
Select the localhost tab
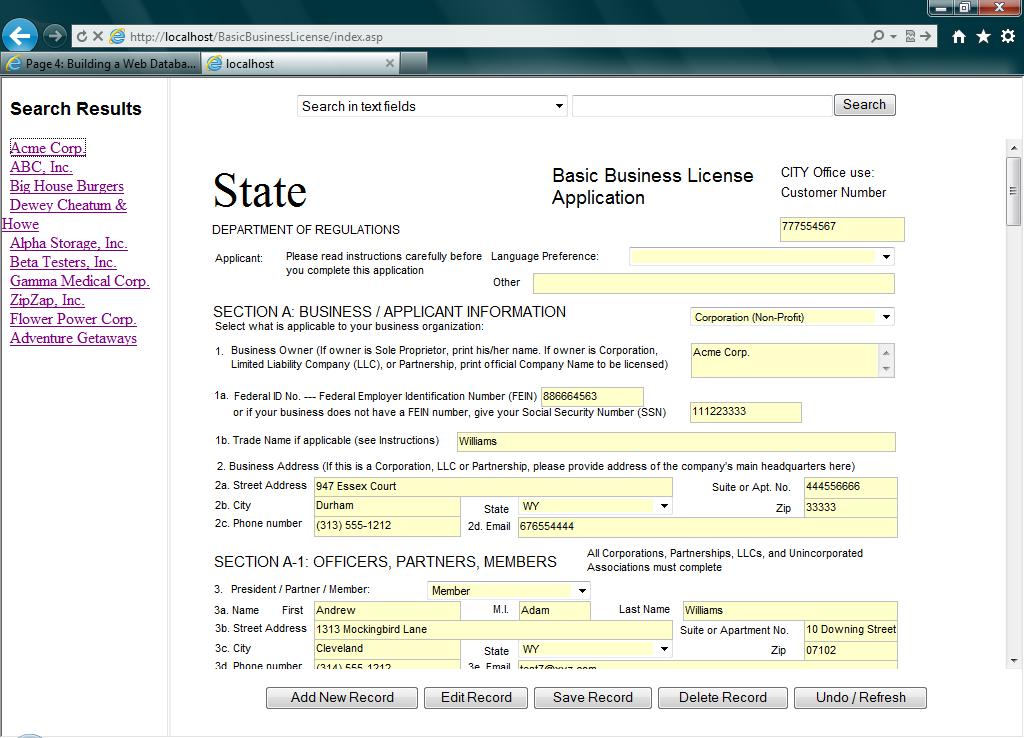[x=300, y=63]
